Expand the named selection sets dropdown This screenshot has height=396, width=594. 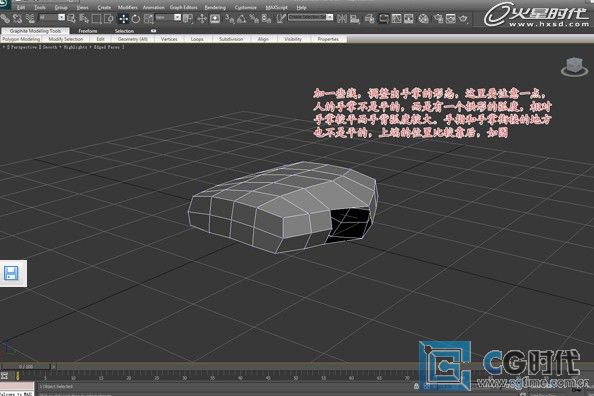click(x=311, y=17)
